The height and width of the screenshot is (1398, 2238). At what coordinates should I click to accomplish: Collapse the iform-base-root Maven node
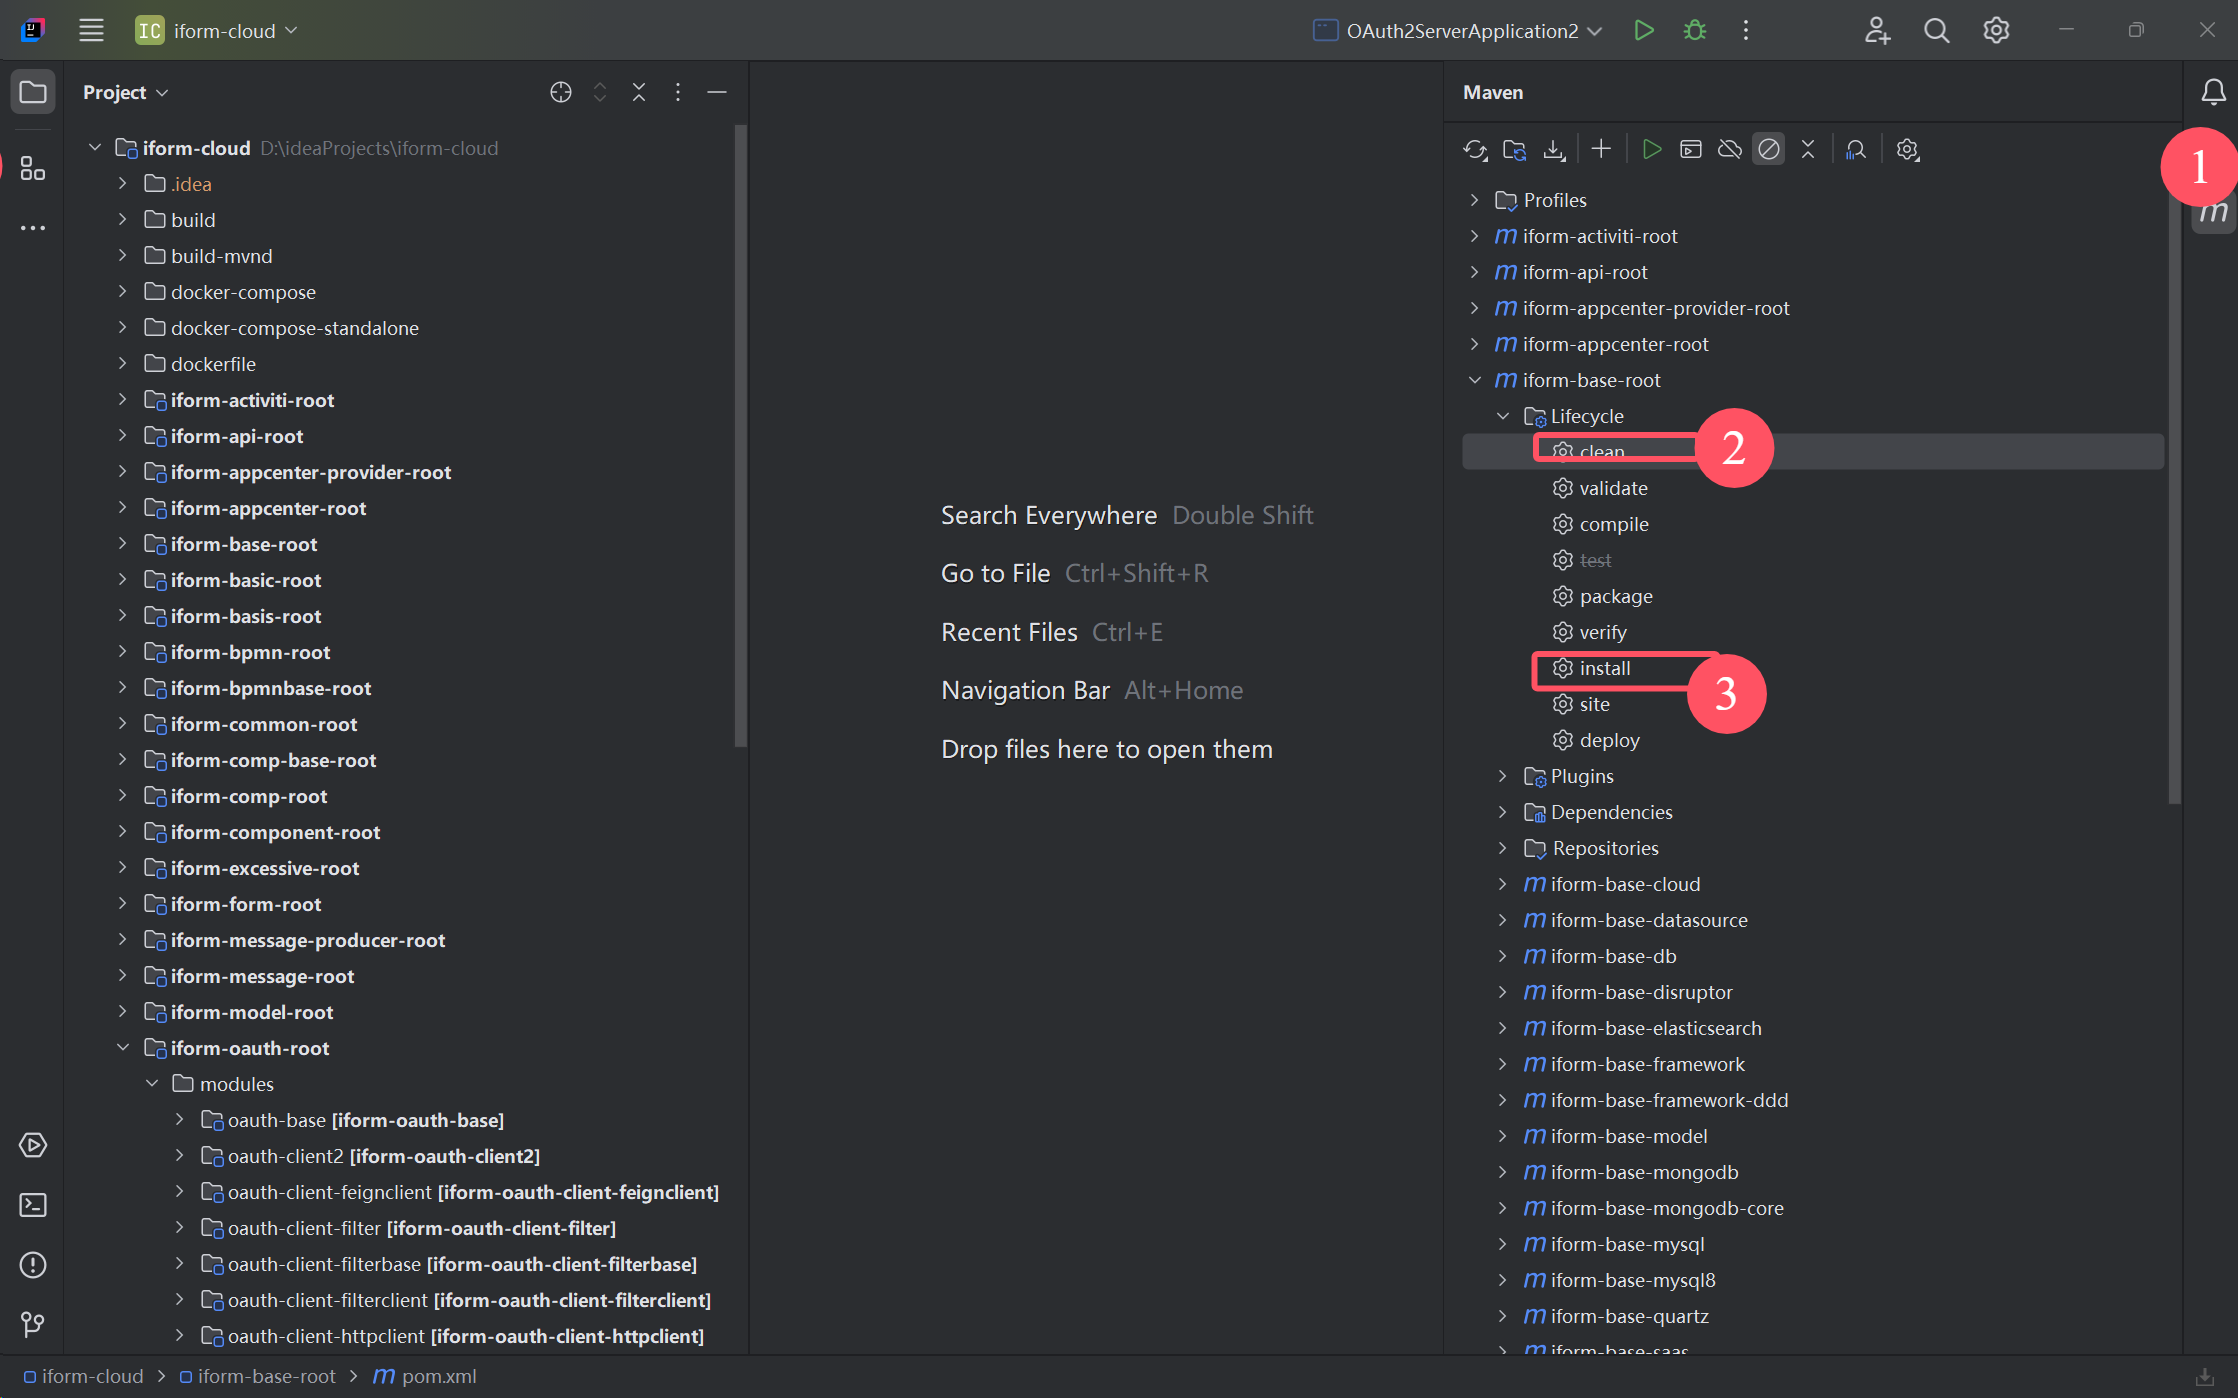point(1475,380)
